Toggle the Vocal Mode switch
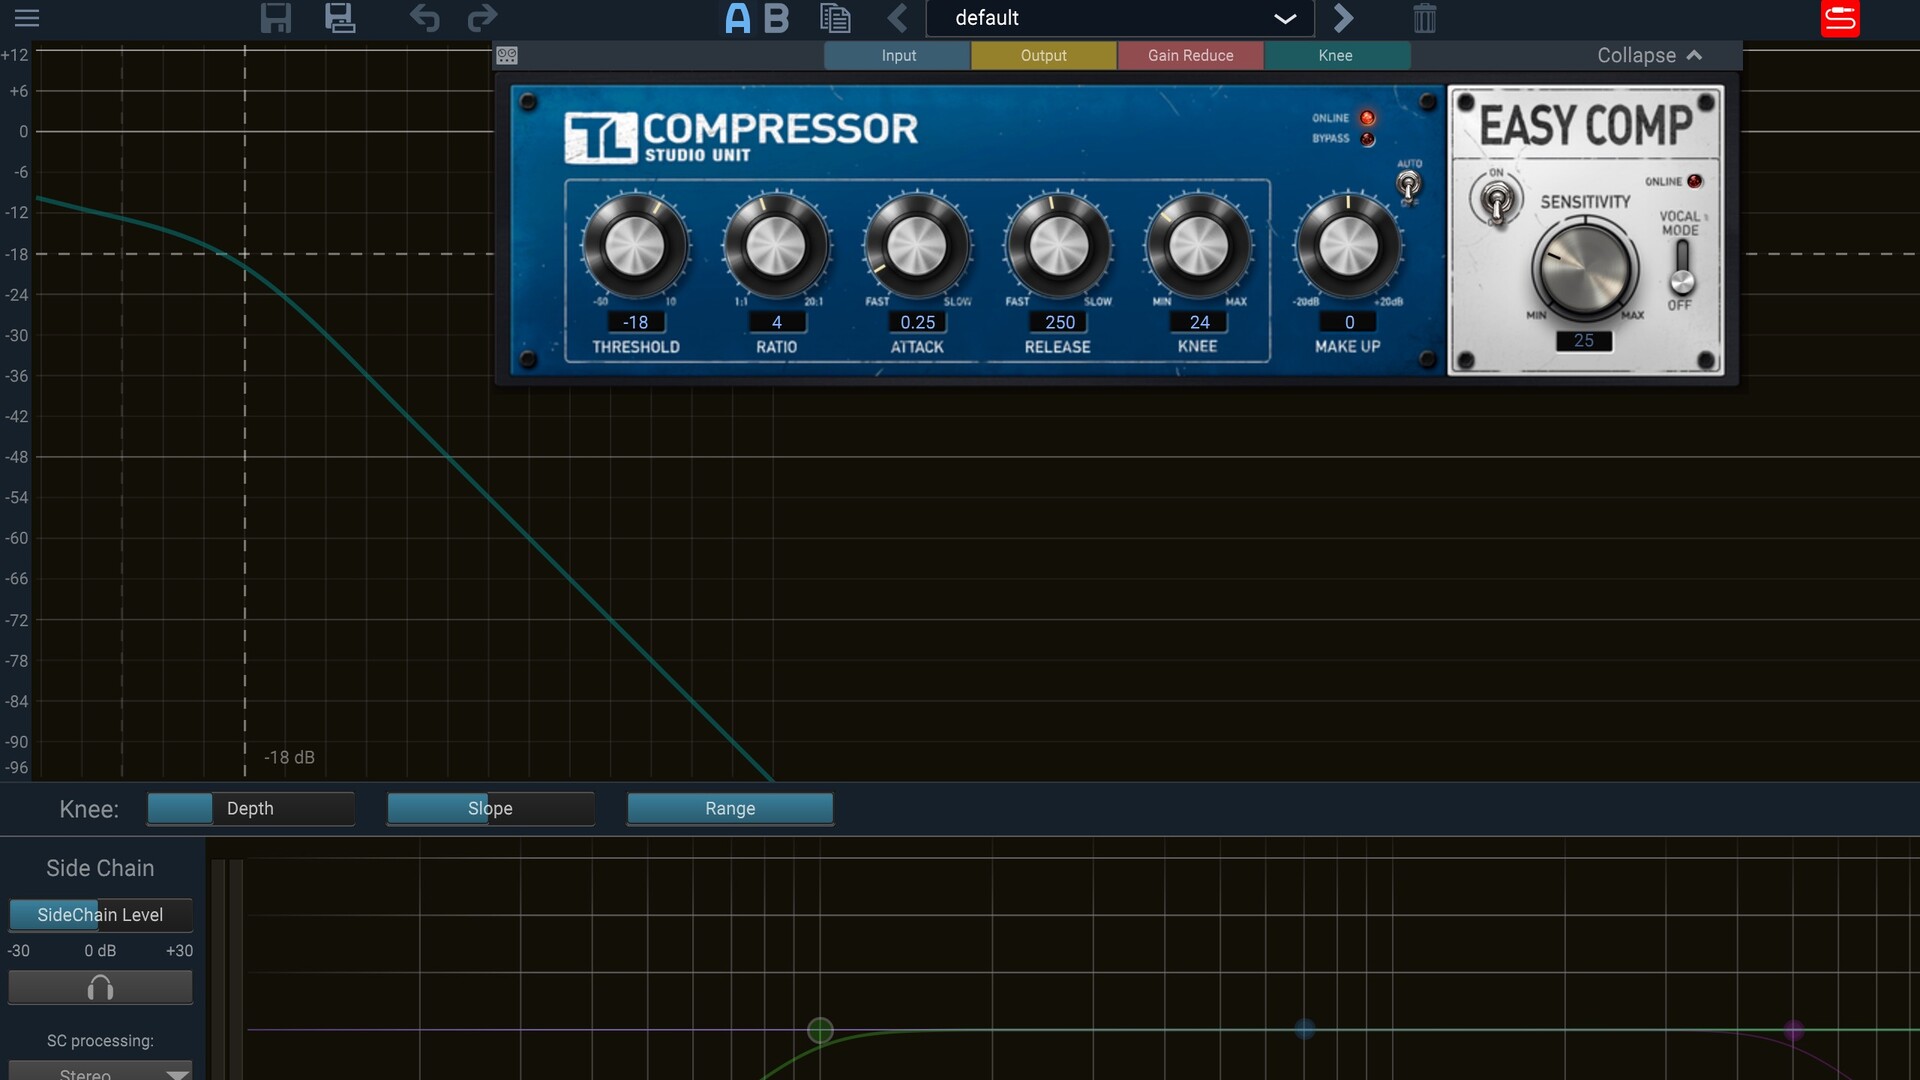Viewport: 1920px width, 1080px height. (1682, 268)
